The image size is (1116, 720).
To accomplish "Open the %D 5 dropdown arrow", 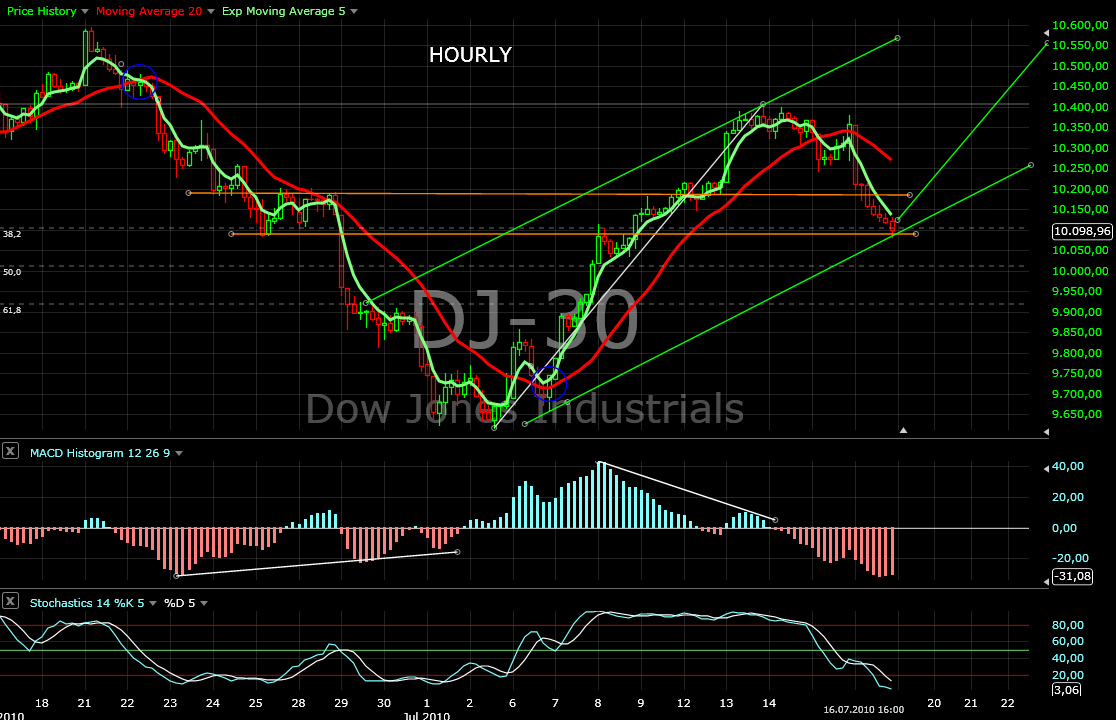I will [x=204, y=603].
